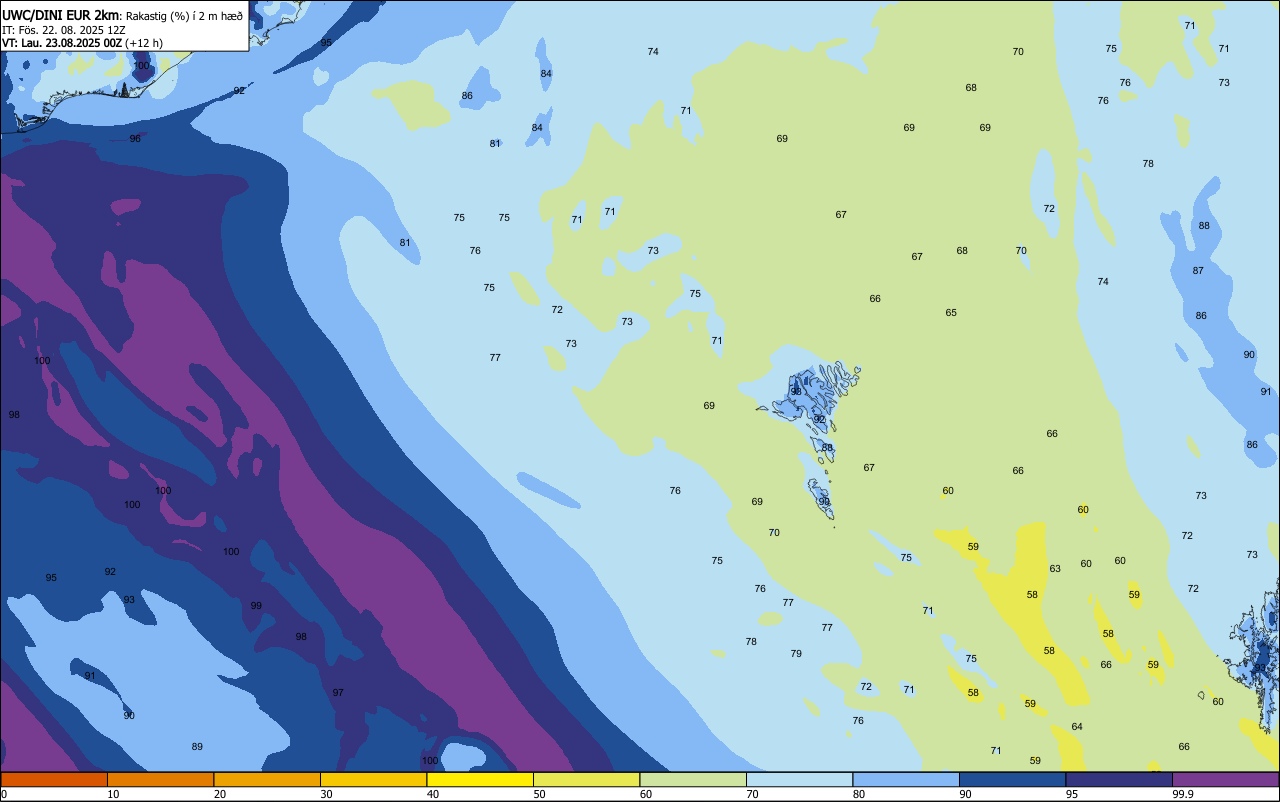The width and height of the screenshot is (1280, 802).
Task: Click the bright yellow 40–50 legend swatch
Action: click(x=480, y=779)
